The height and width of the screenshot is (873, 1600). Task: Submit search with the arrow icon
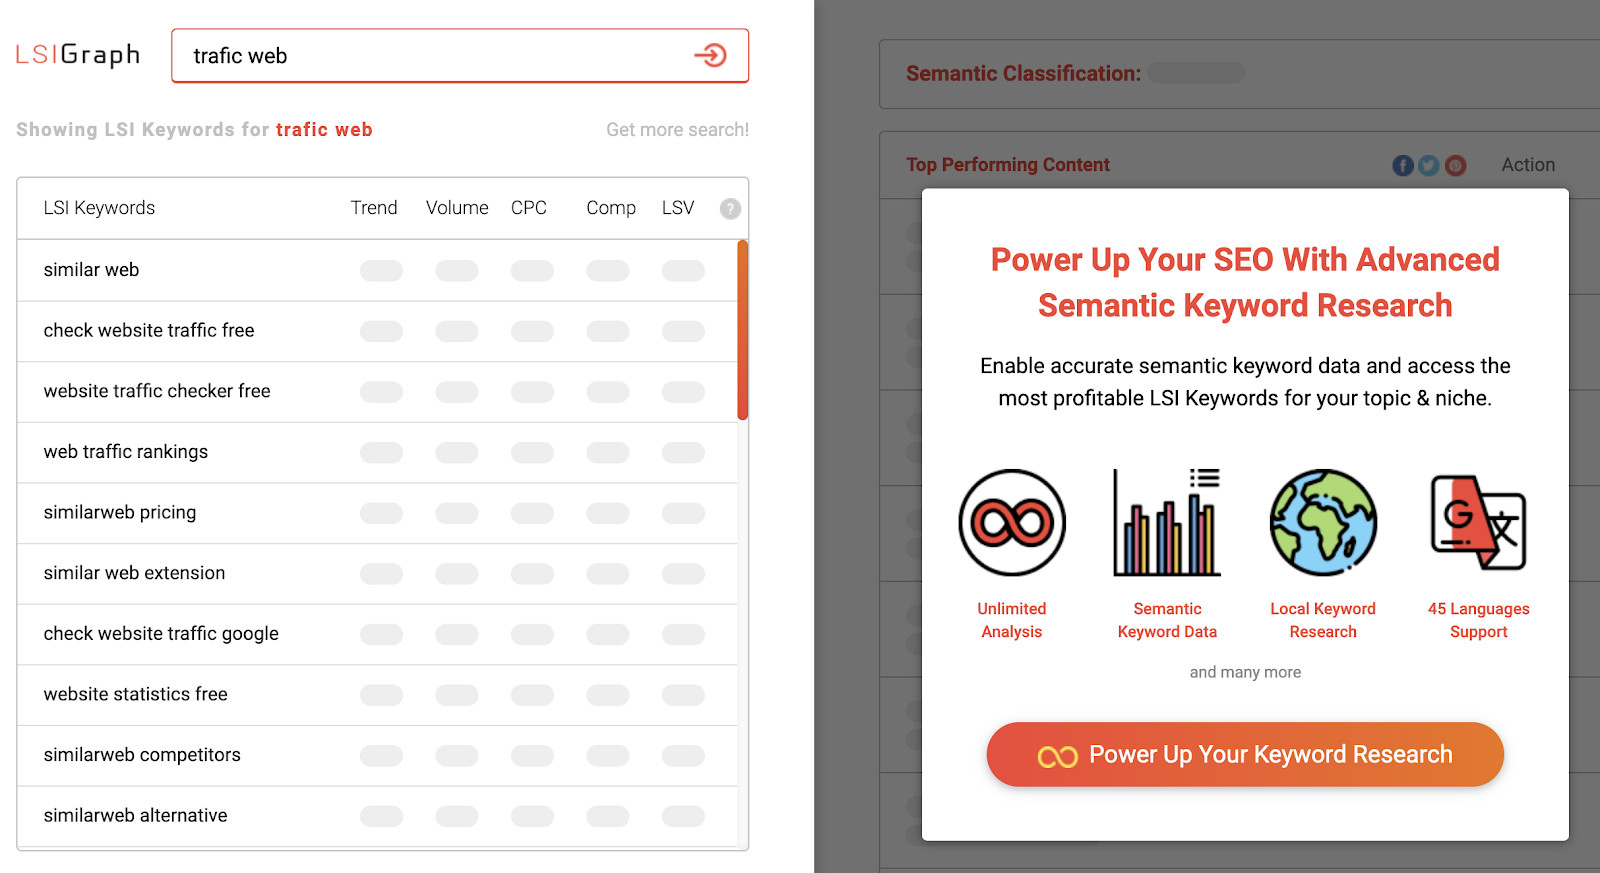711,55
